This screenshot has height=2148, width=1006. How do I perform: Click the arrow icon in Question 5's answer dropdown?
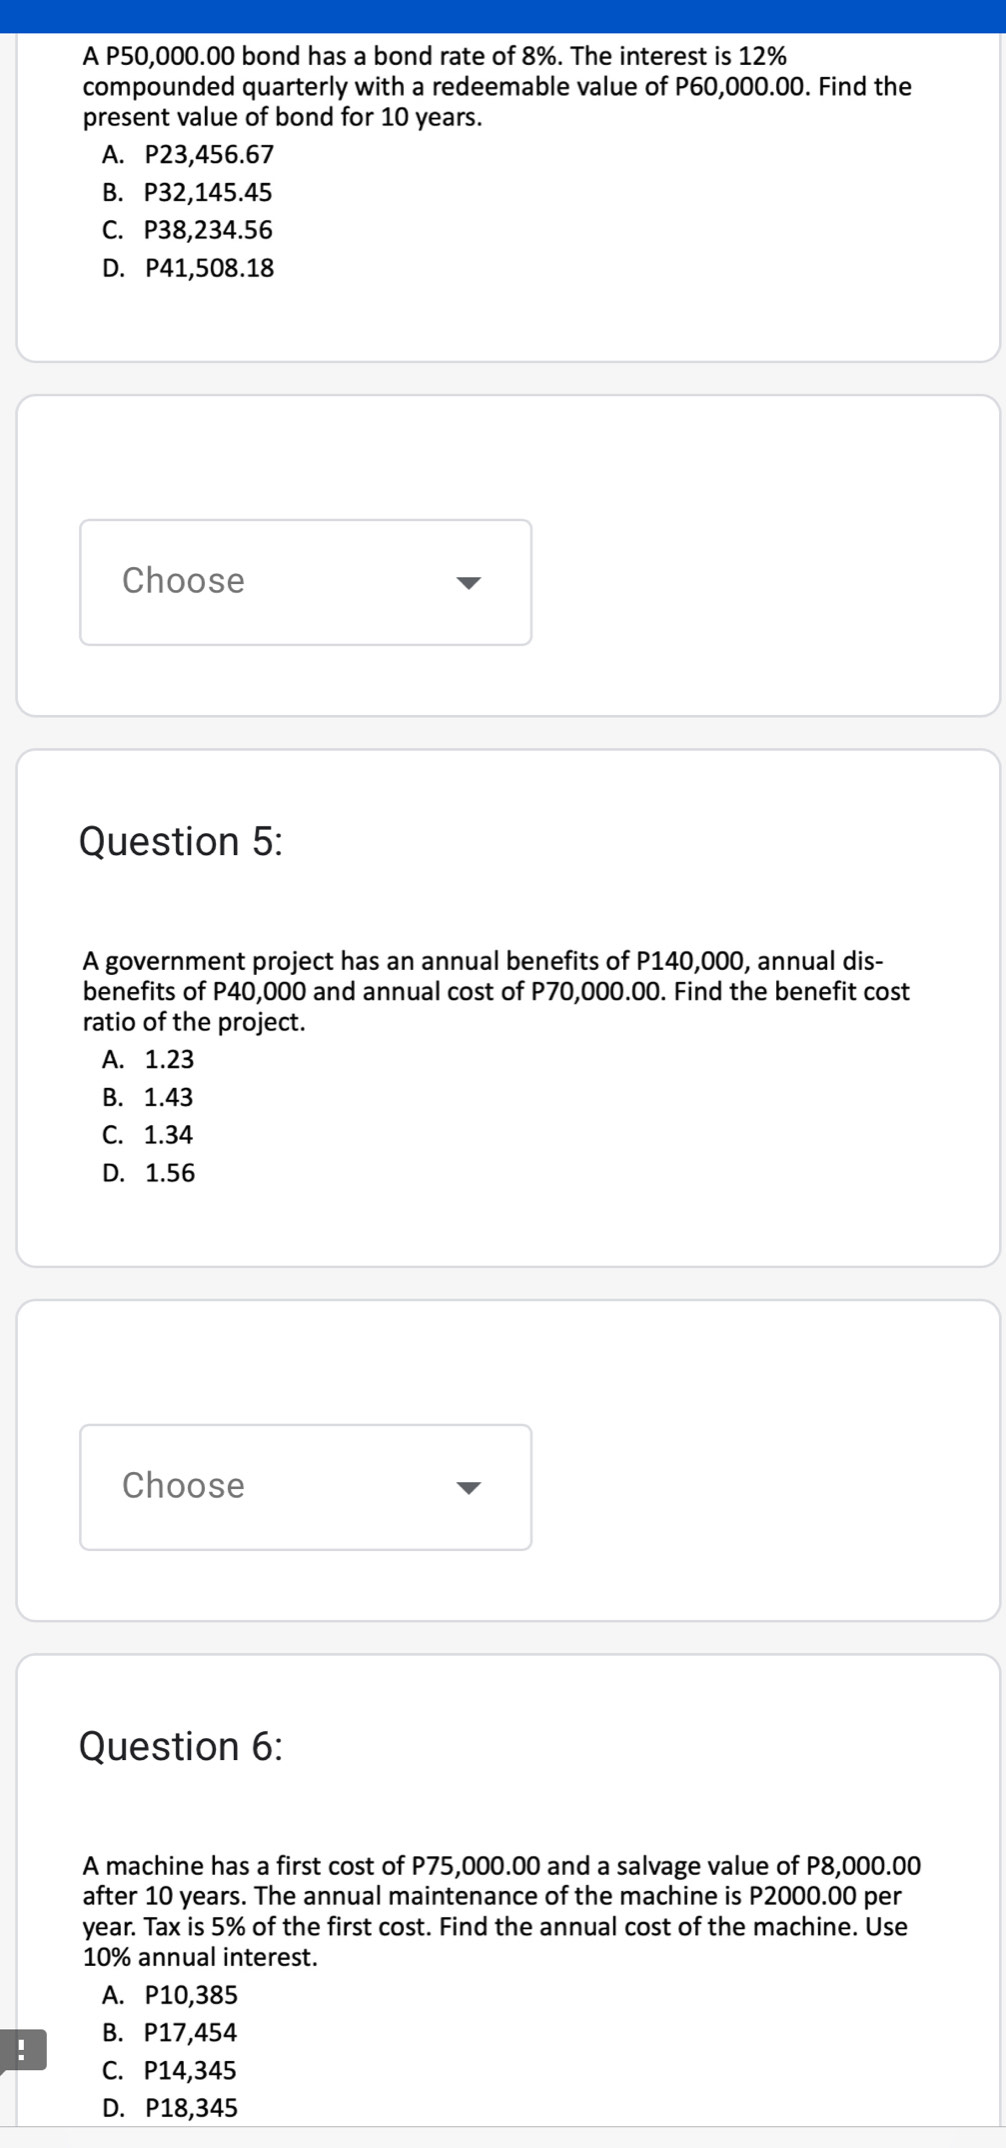(x=469, y=1488)
